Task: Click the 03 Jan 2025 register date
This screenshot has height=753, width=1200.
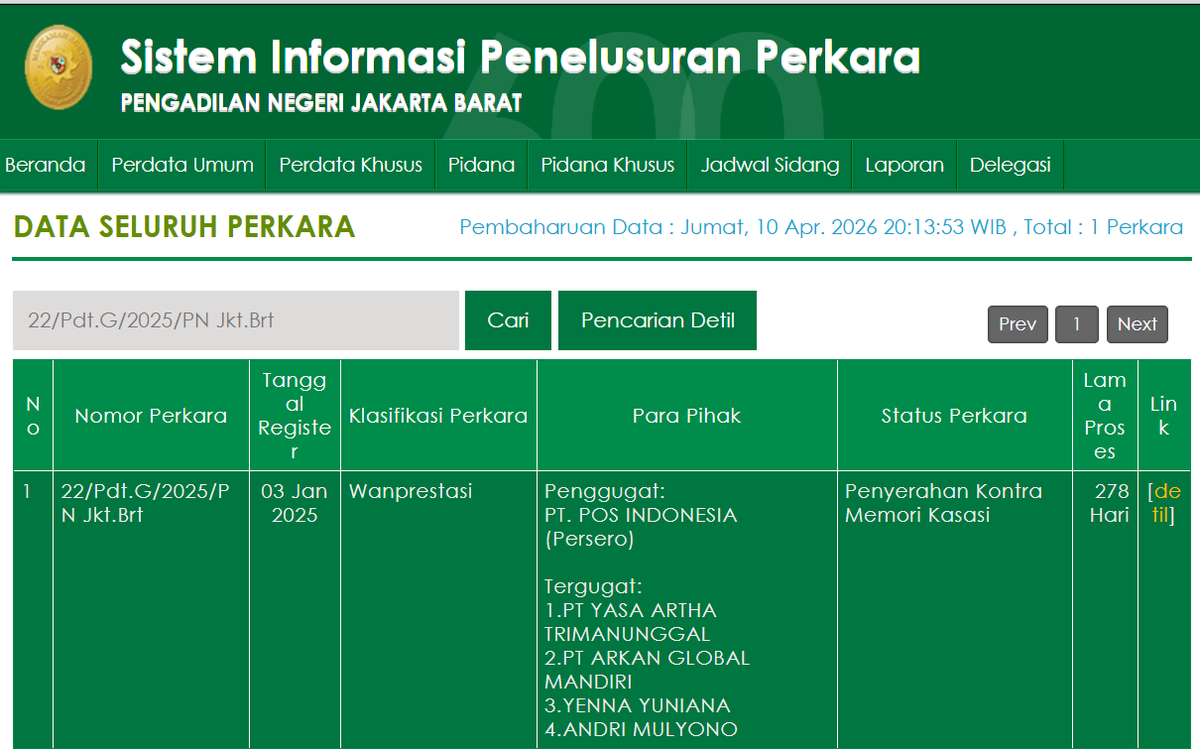Action: (295, 503)
